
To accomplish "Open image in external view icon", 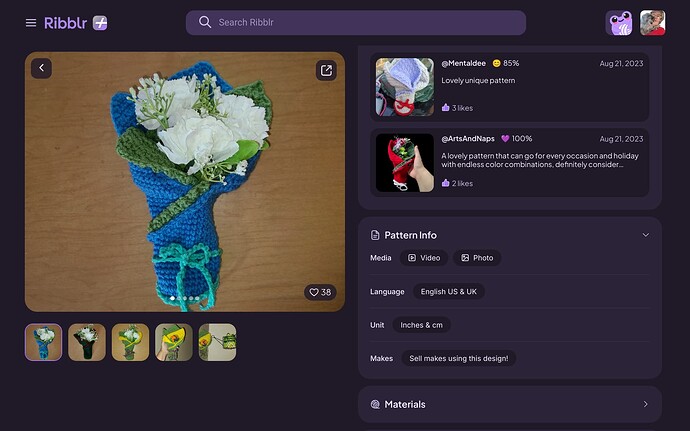I will click(326, 70).
